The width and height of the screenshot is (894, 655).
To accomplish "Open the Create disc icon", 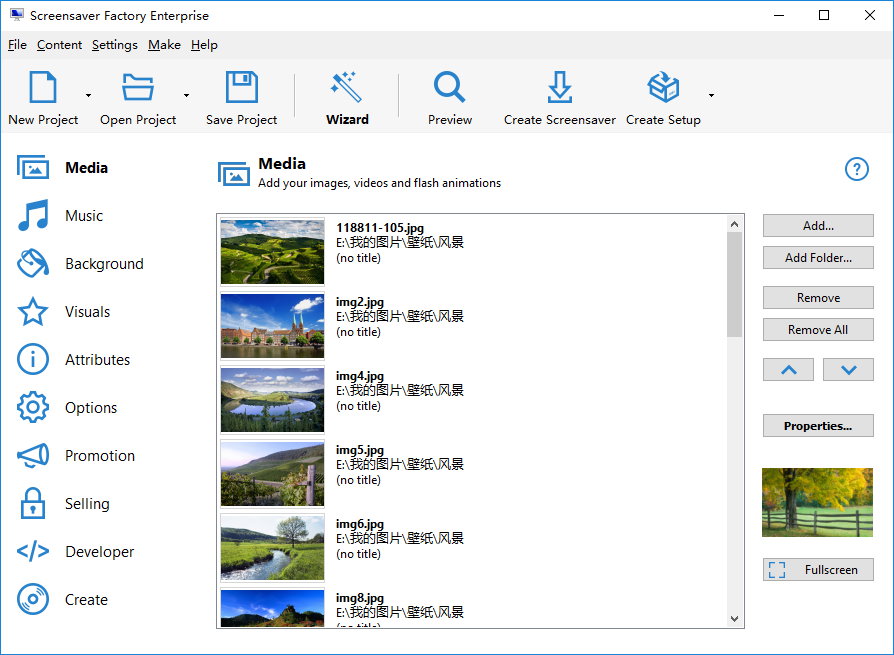I will [x=32, y=599].
